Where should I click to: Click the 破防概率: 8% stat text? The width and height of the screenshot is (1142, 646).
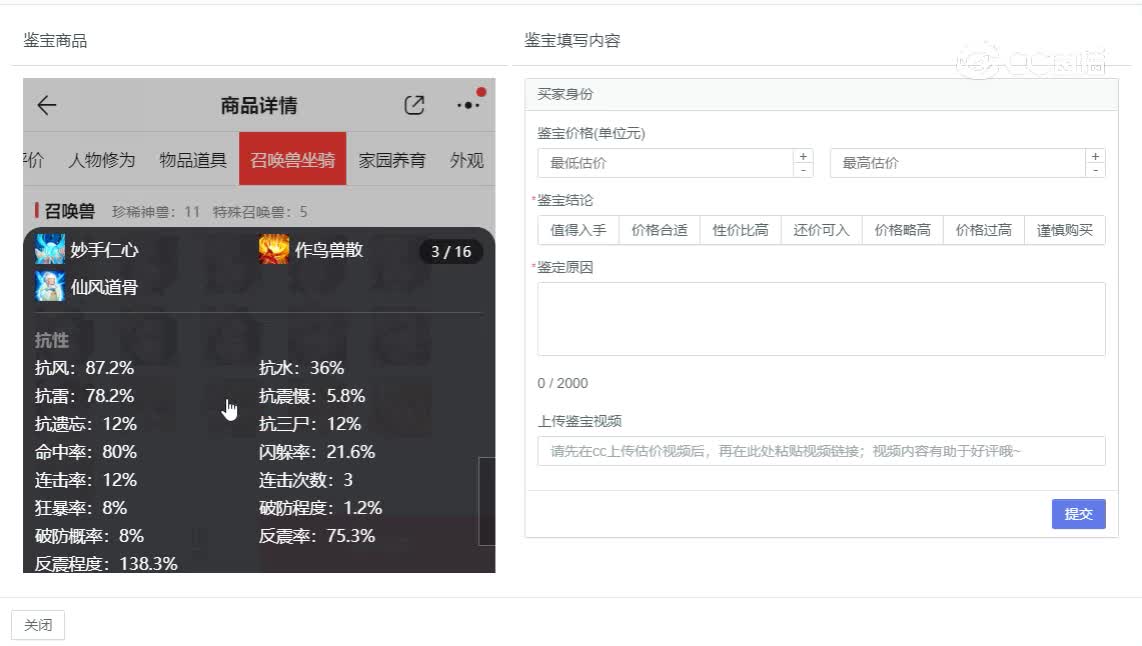(x=90, y=536)
